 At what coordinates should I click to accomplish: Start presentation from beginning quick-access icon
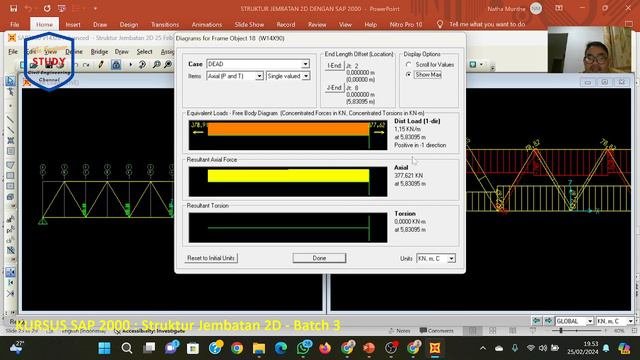62,9
